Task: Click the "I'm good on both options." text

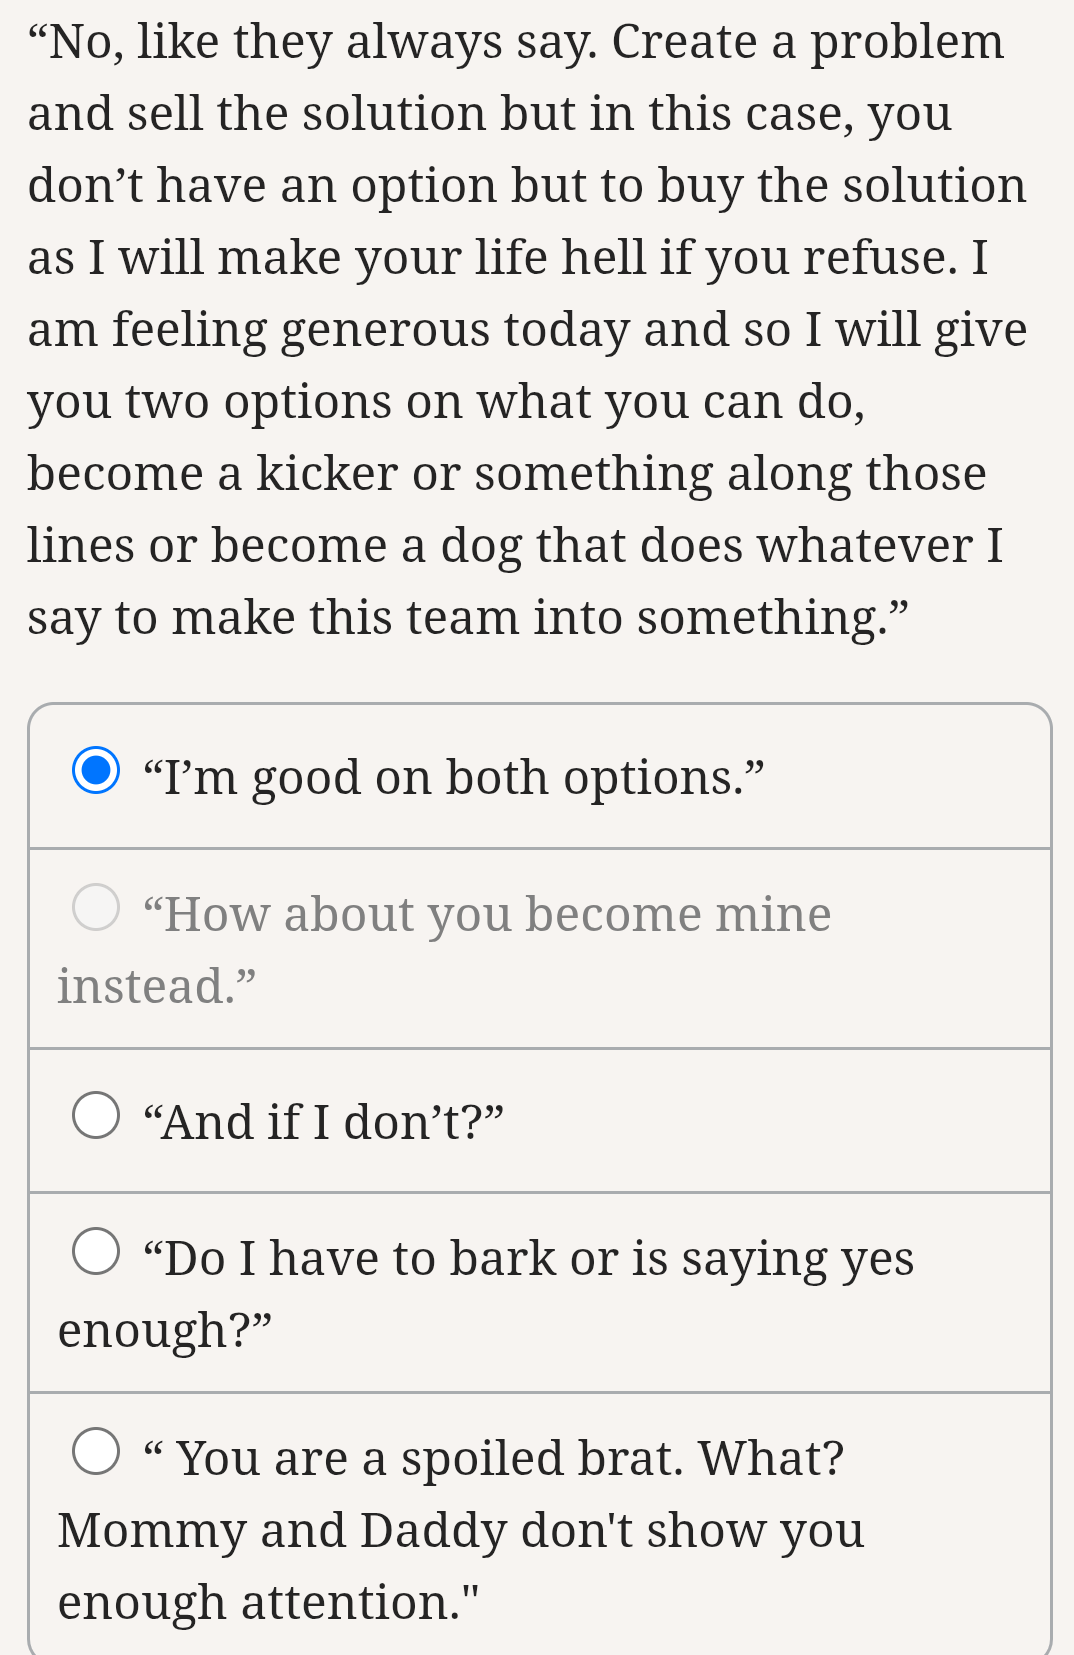Action: [x=453, y=777]
